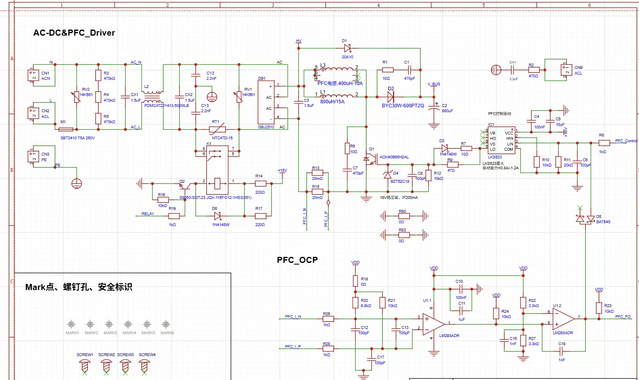Select the L2 common-mode choke symbol

point(153,97)
